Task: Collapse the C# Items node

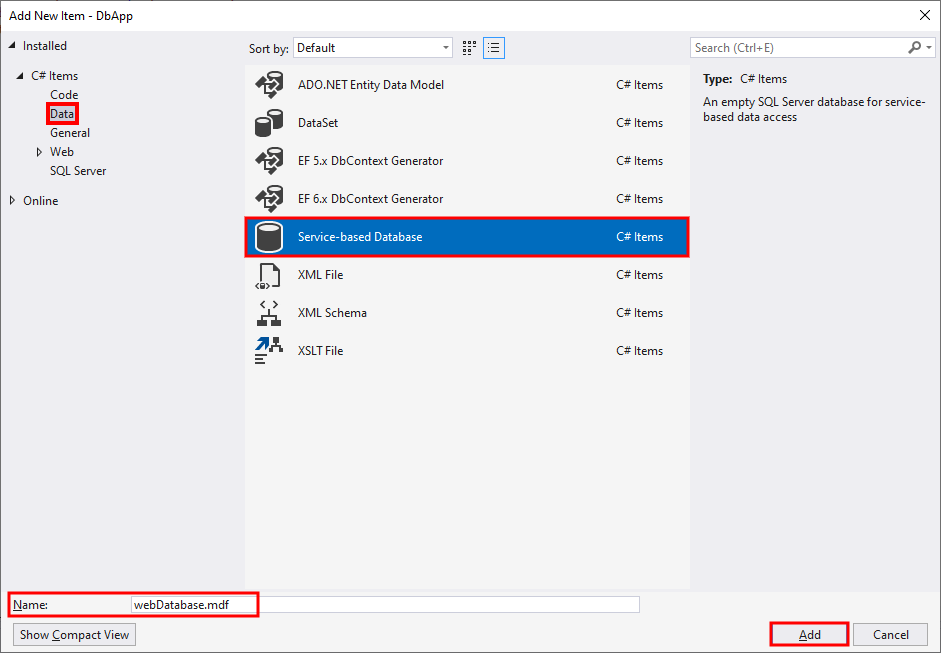Action: [x=20, y=77]
